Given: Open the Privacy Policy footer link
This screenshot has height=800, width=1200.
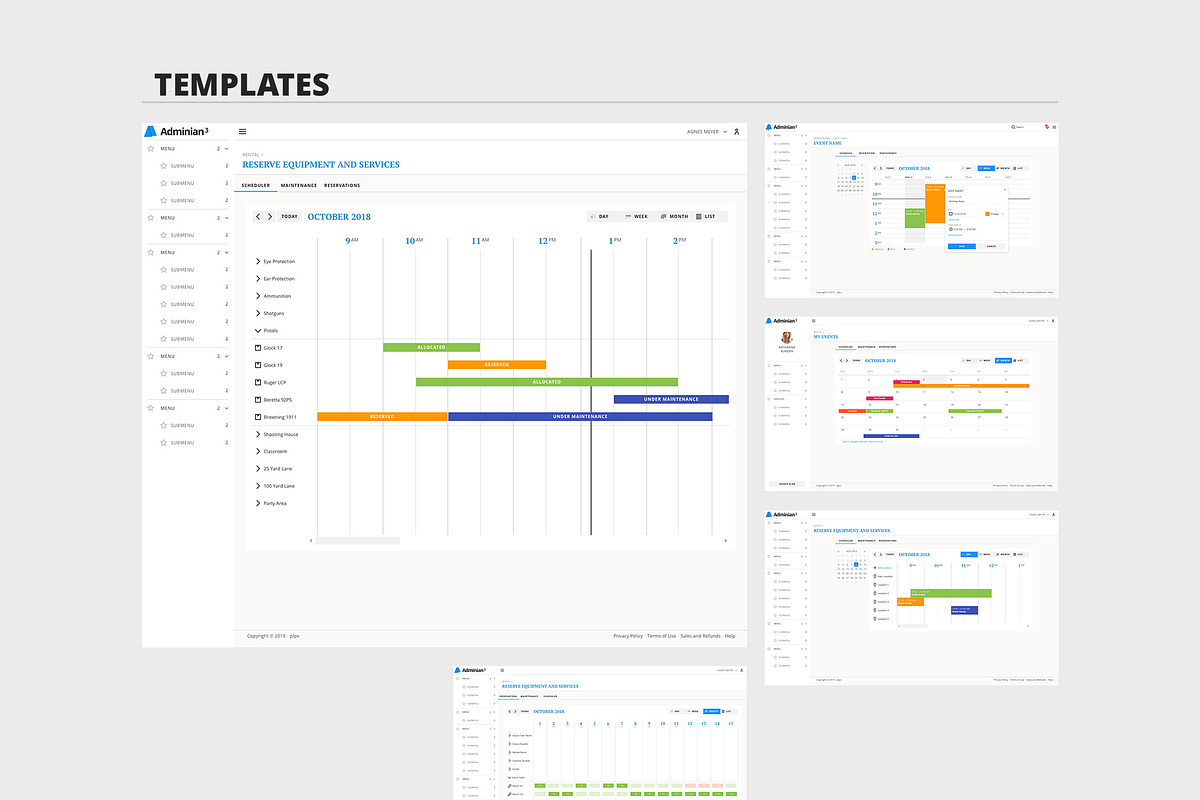Looking at the screenshot, I should tap(628, 636).
